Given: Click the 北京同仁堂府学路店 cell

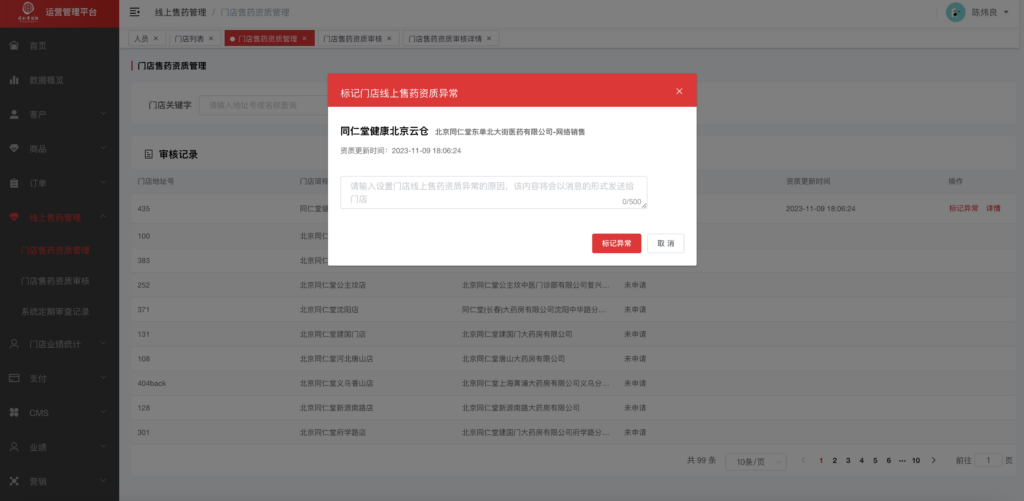Looking at the screenshot, I should click(333, 432).
